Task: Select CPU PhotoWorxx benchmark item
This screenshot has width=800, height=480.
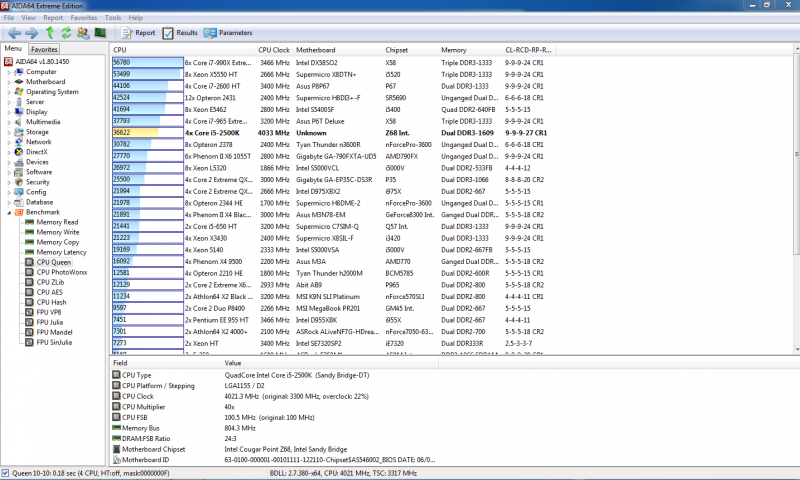Action: [61, 272]
